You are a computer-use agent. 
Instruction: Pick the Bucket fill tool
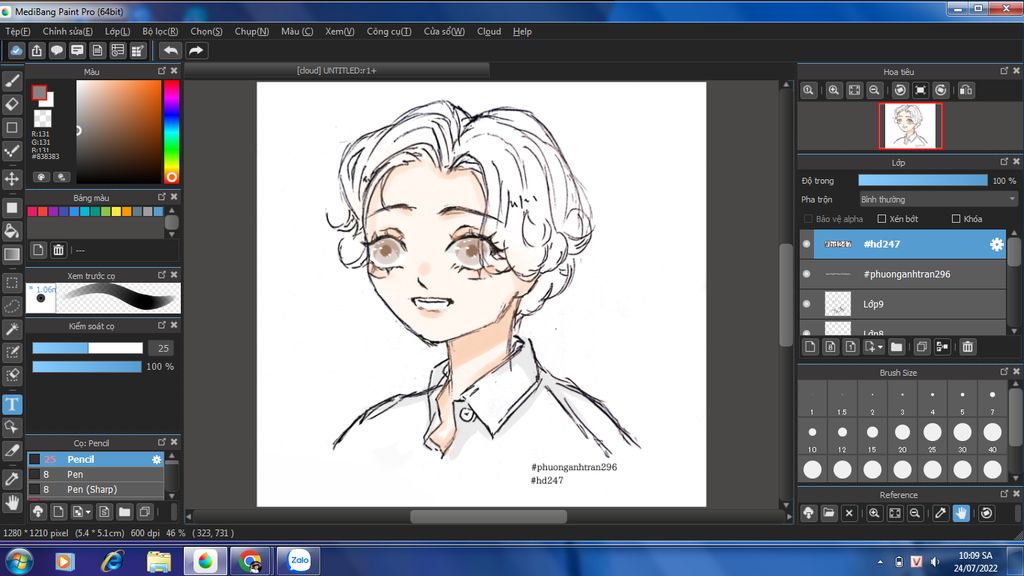(12, 231)
